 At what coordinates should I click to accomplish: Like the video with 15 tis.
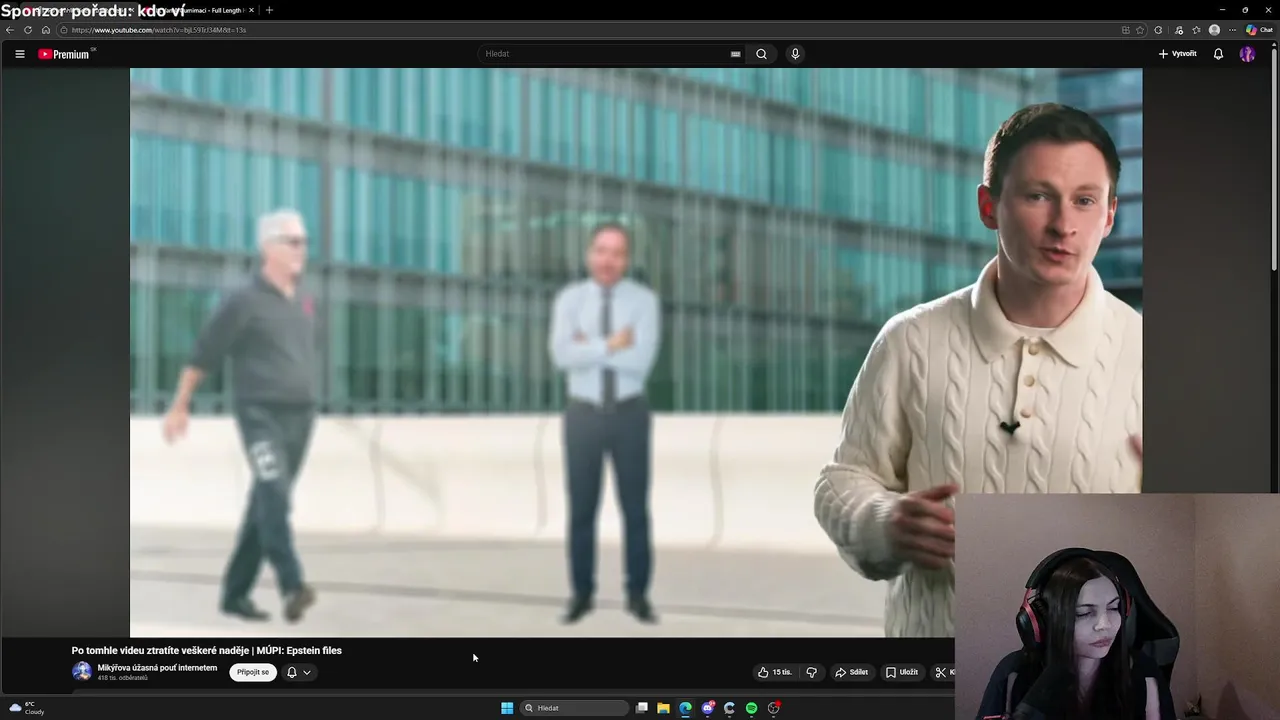[x=775, y=672]
